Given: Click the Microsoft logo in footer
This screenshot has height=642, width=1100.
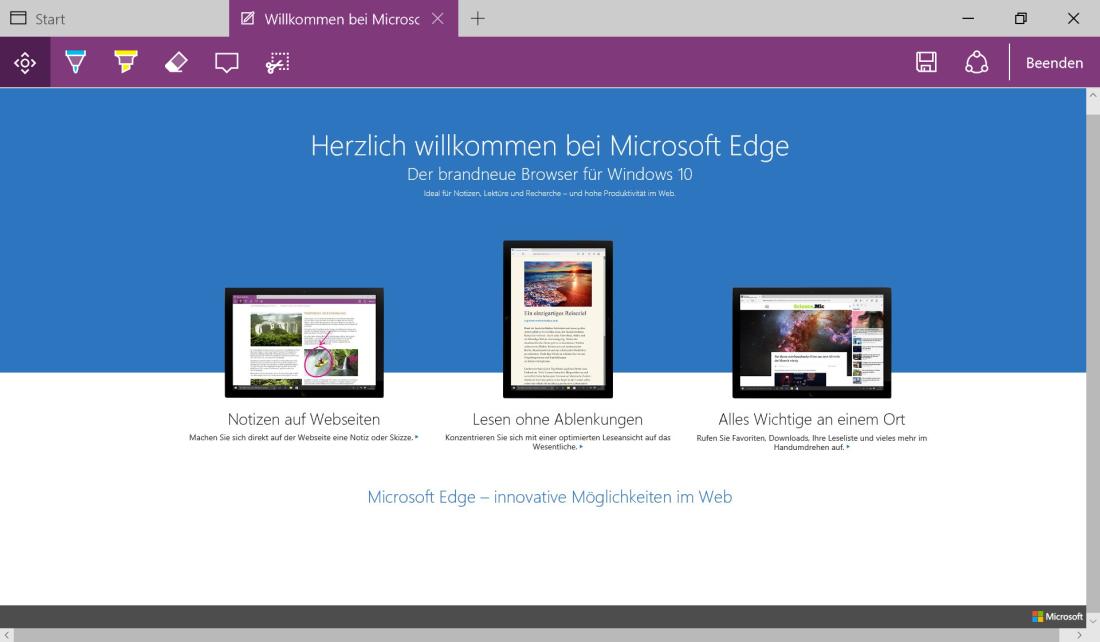Looking at the screenshot, I should (x=1057, y=617).
